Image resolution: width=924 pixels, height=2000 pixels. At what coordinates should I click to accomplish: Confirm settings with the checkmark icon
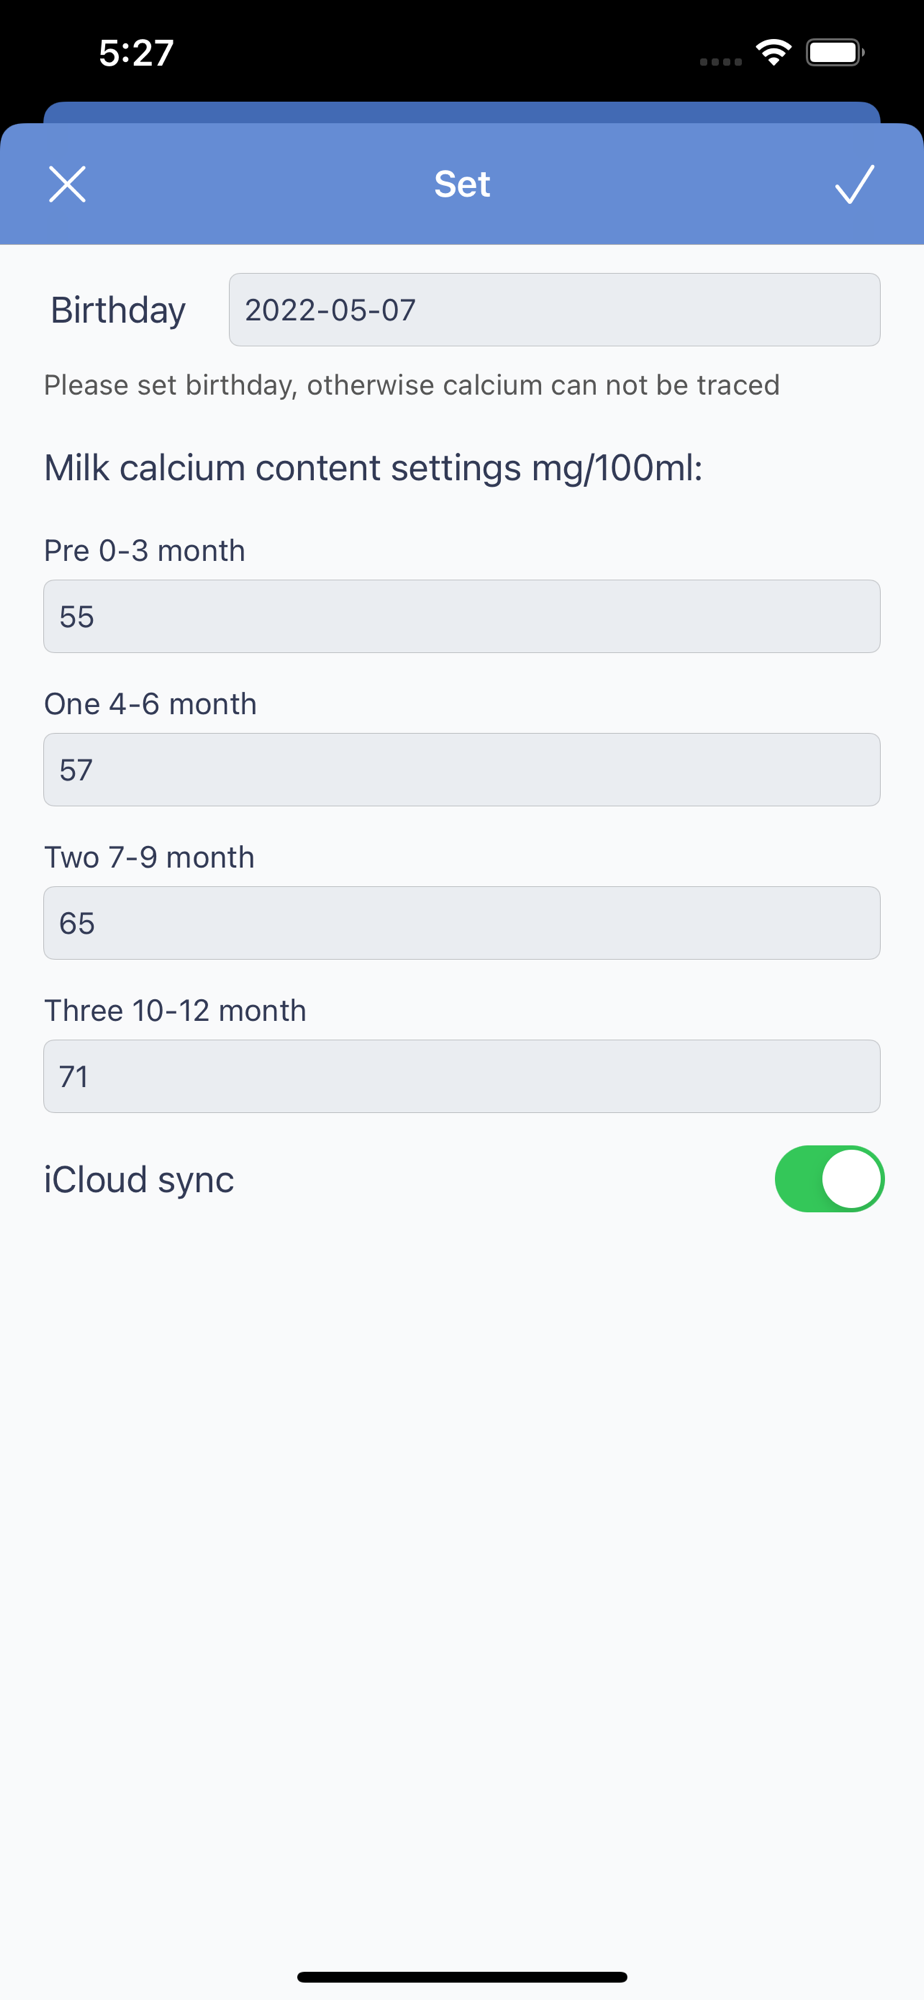[855, 184]
